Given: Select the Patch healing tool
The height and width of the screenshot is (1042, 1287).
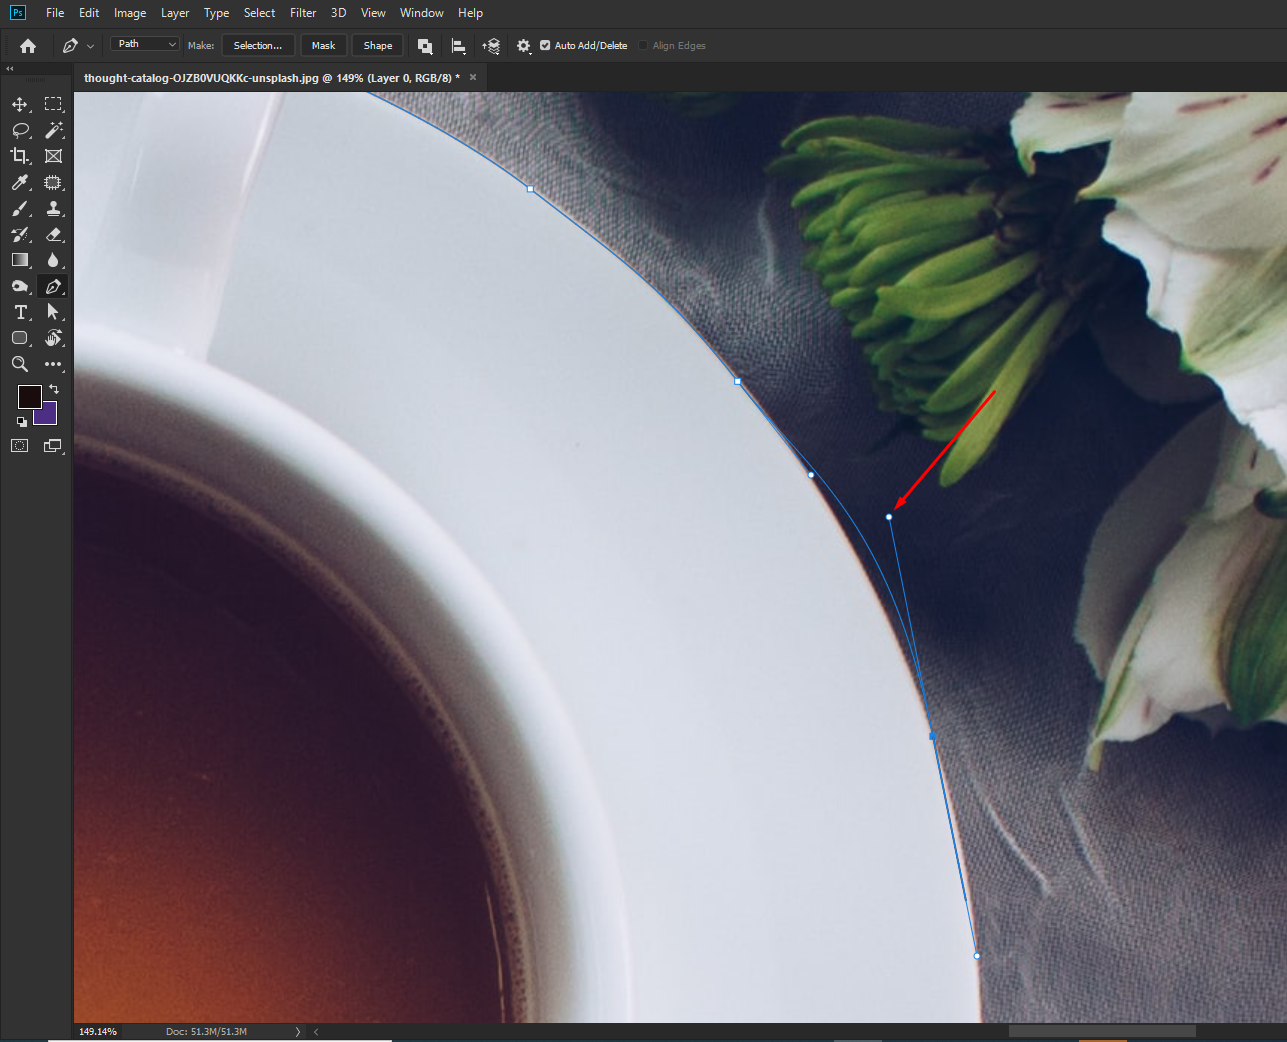Looking at the screenshot, I should (x=53, y=182).
